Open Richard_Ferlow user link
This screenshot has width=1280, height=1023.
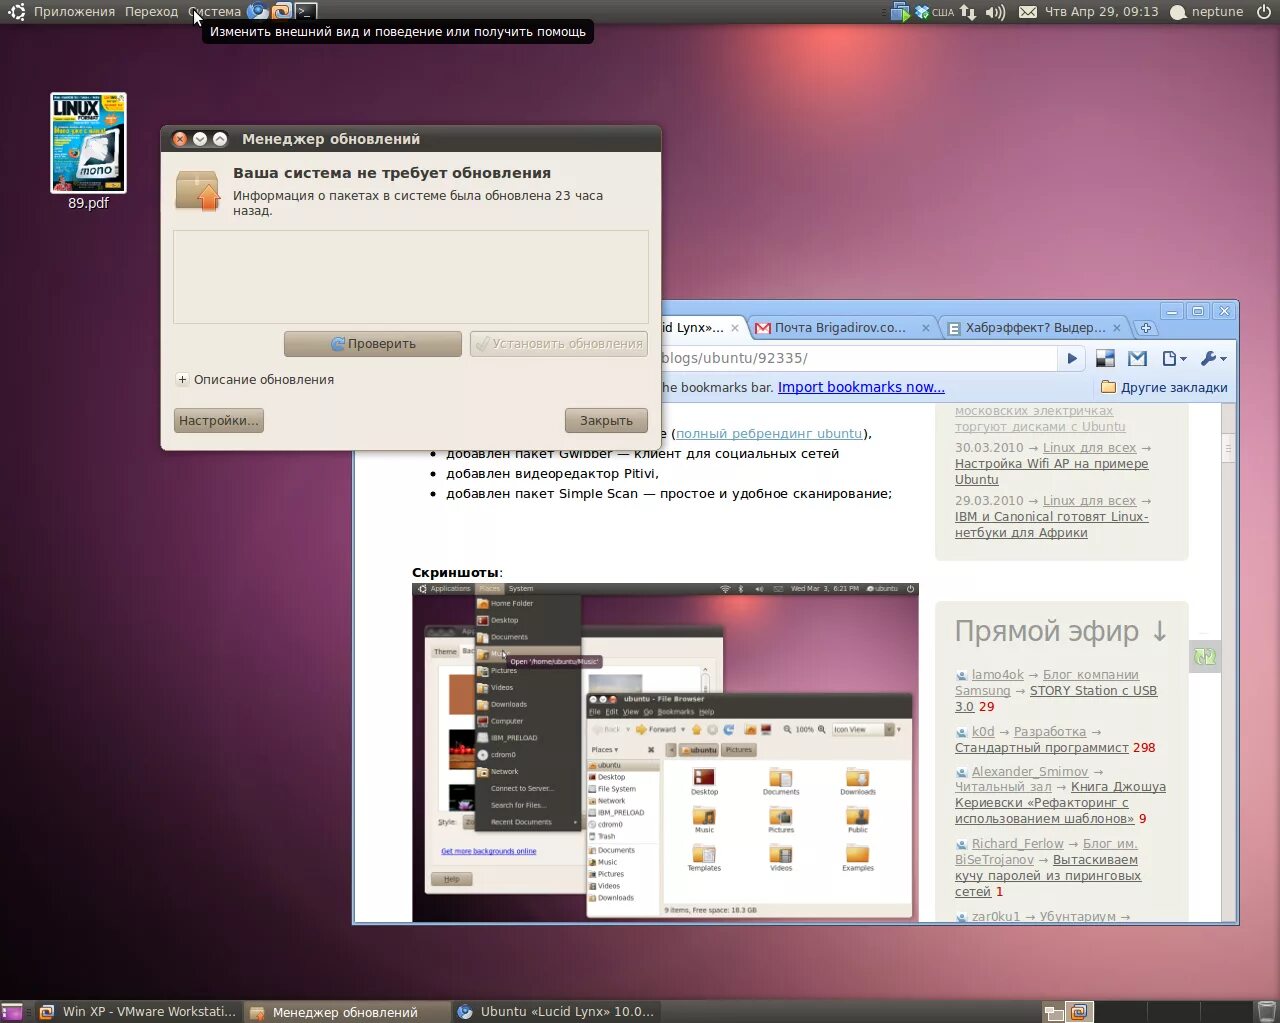[x=1018, y=844]
